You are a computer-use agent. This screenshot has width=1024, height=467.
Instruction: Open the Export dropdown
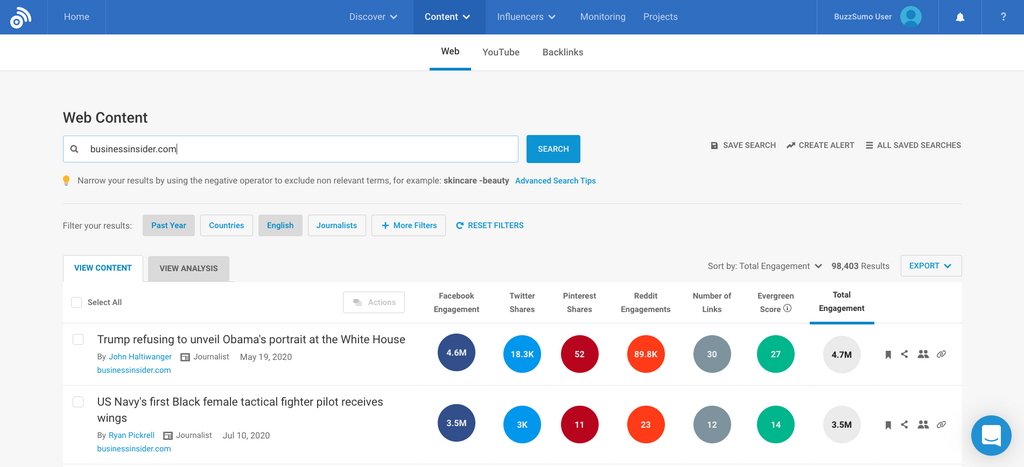pyautogui.click(x=931, y=266)
